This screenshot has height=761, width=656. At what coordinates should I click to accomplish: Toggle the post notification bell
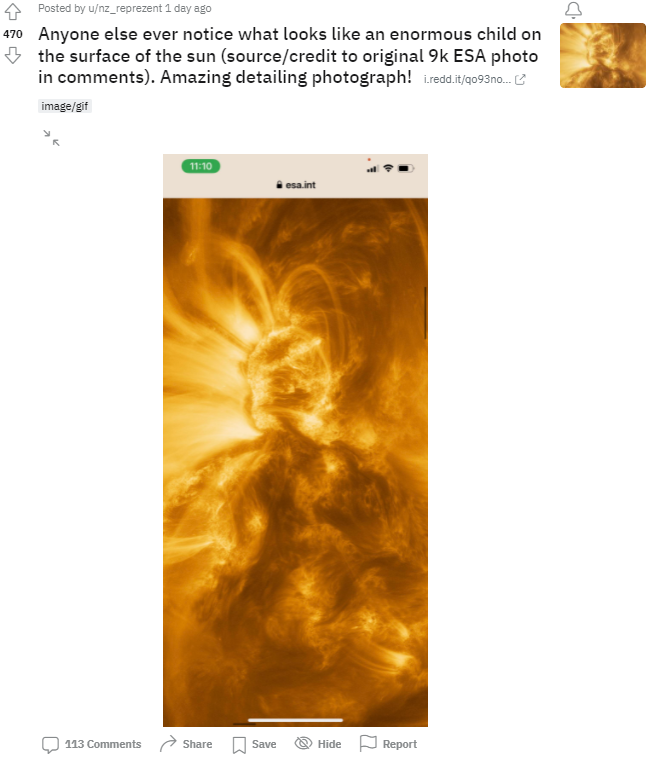click(x=574, y=10)
